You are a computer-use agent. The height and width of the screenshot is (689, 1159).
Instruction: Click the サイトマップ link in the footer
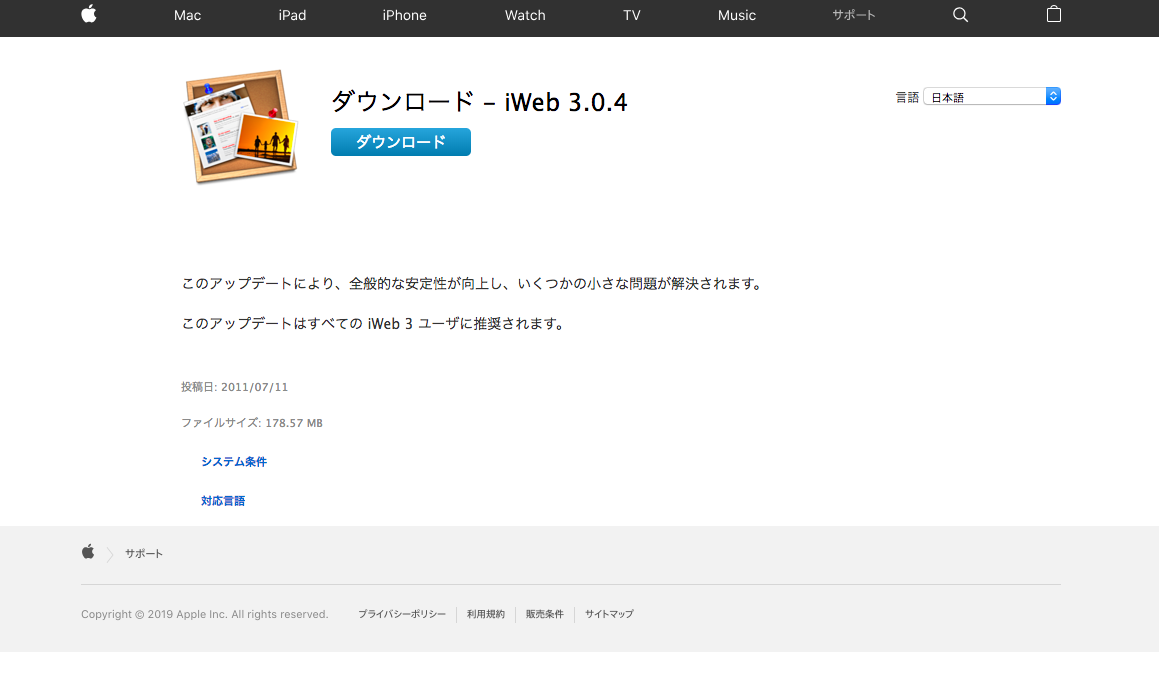click(608, 614)
